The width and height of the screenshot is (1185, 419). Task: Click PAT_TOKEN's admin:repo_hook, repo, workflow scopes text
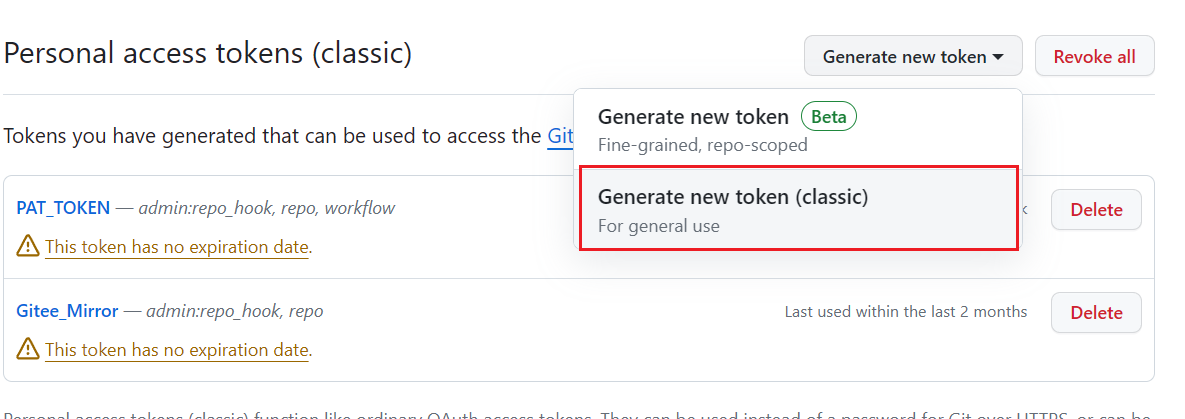pos(267,208)
